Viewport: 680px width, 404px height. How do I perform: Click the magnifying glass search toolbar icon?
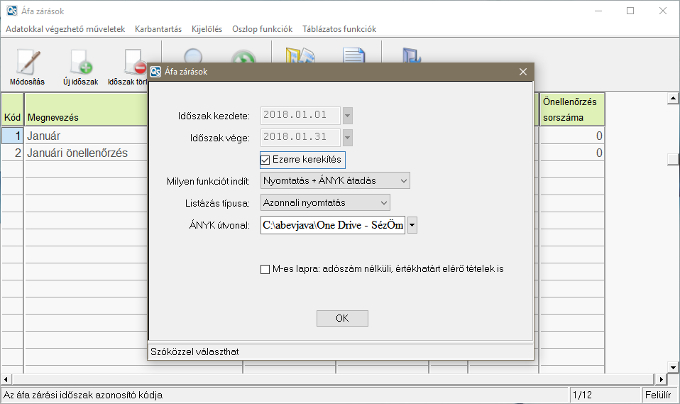pyautogui.click(x=194, y=56)
